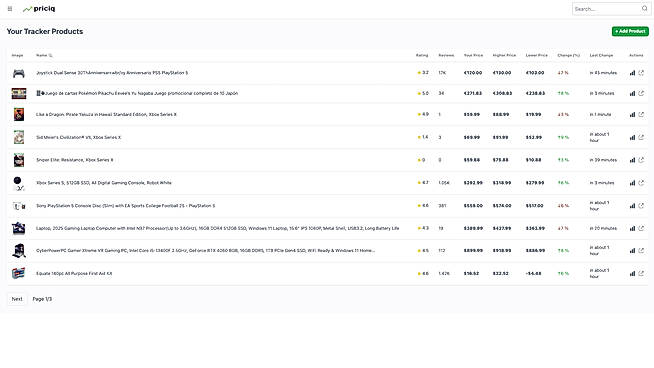Sort table by Name column header
654x368 pixels.
44,55
